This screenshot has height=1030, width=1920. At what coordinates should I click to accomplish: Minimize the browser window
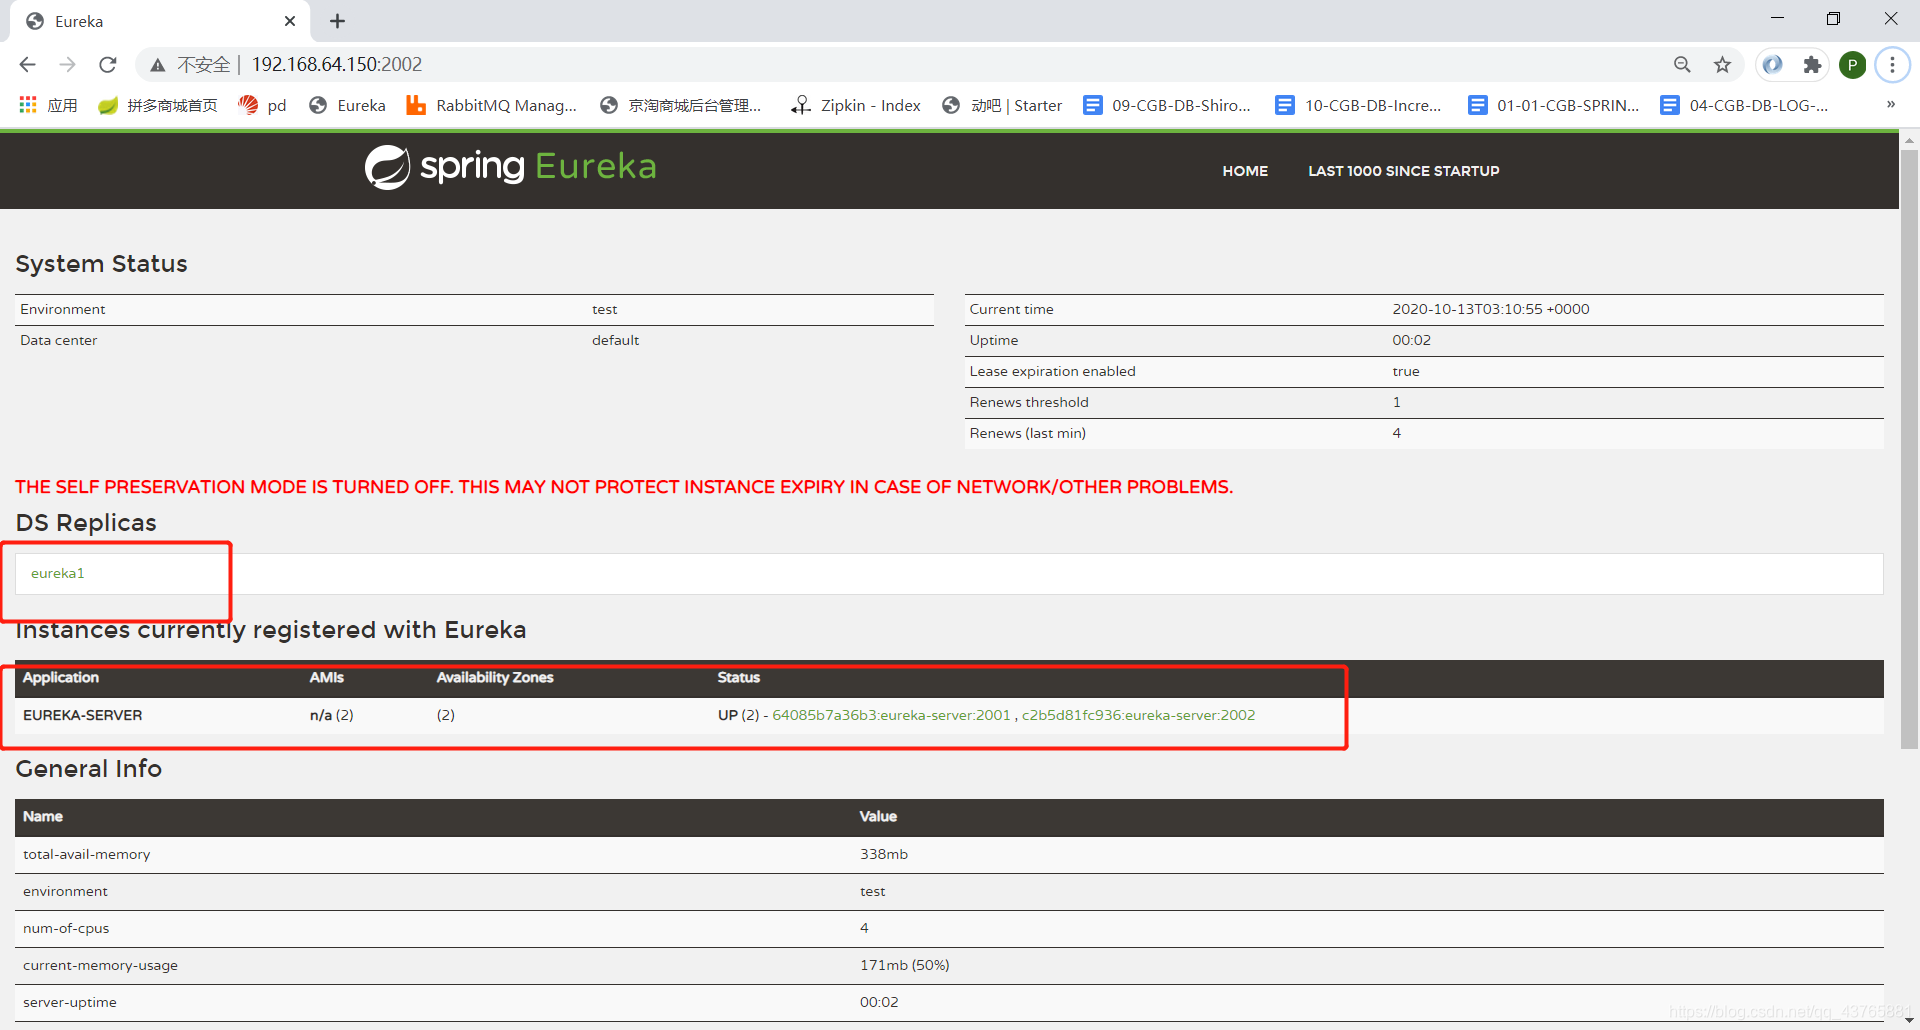click(1777, 19)
